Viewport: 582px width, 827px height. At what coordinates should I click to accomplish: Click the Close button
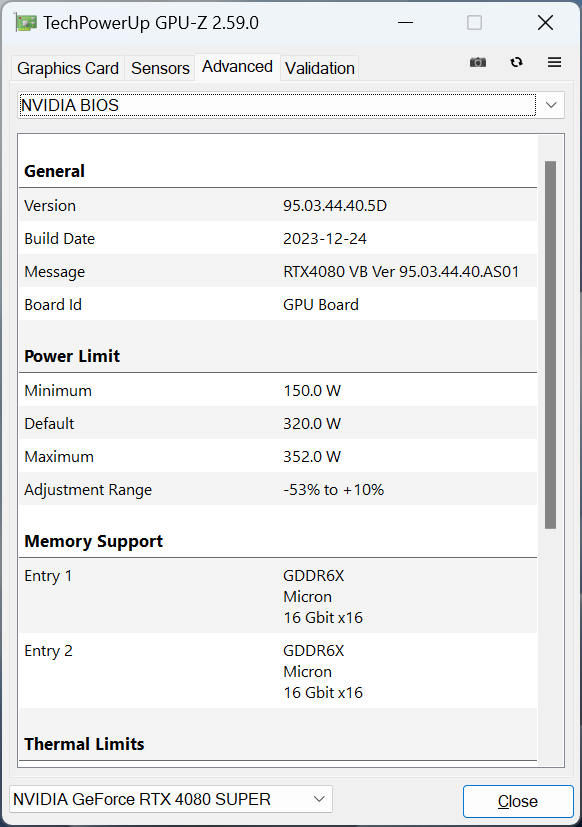[x=518, y=801]
